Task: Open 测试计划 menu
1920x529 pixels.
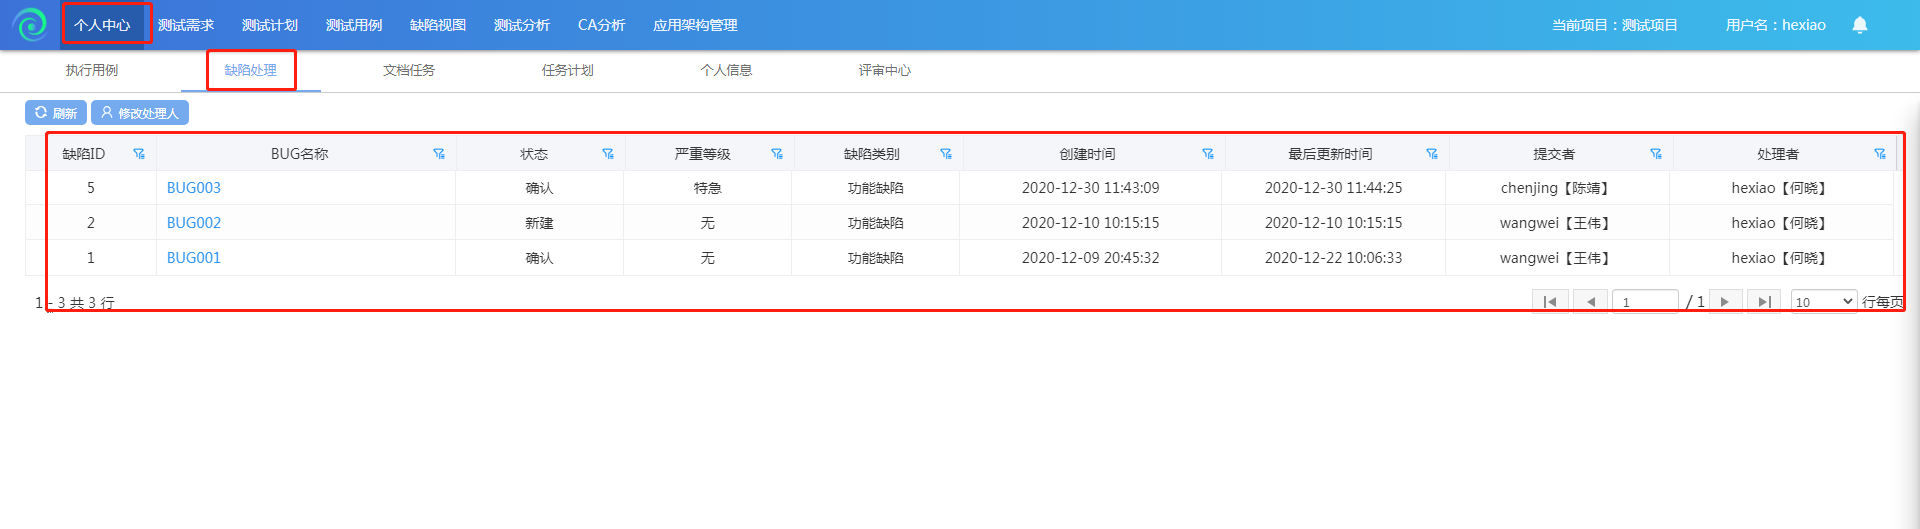Action: pyautogui.click(x=270, y=25)
